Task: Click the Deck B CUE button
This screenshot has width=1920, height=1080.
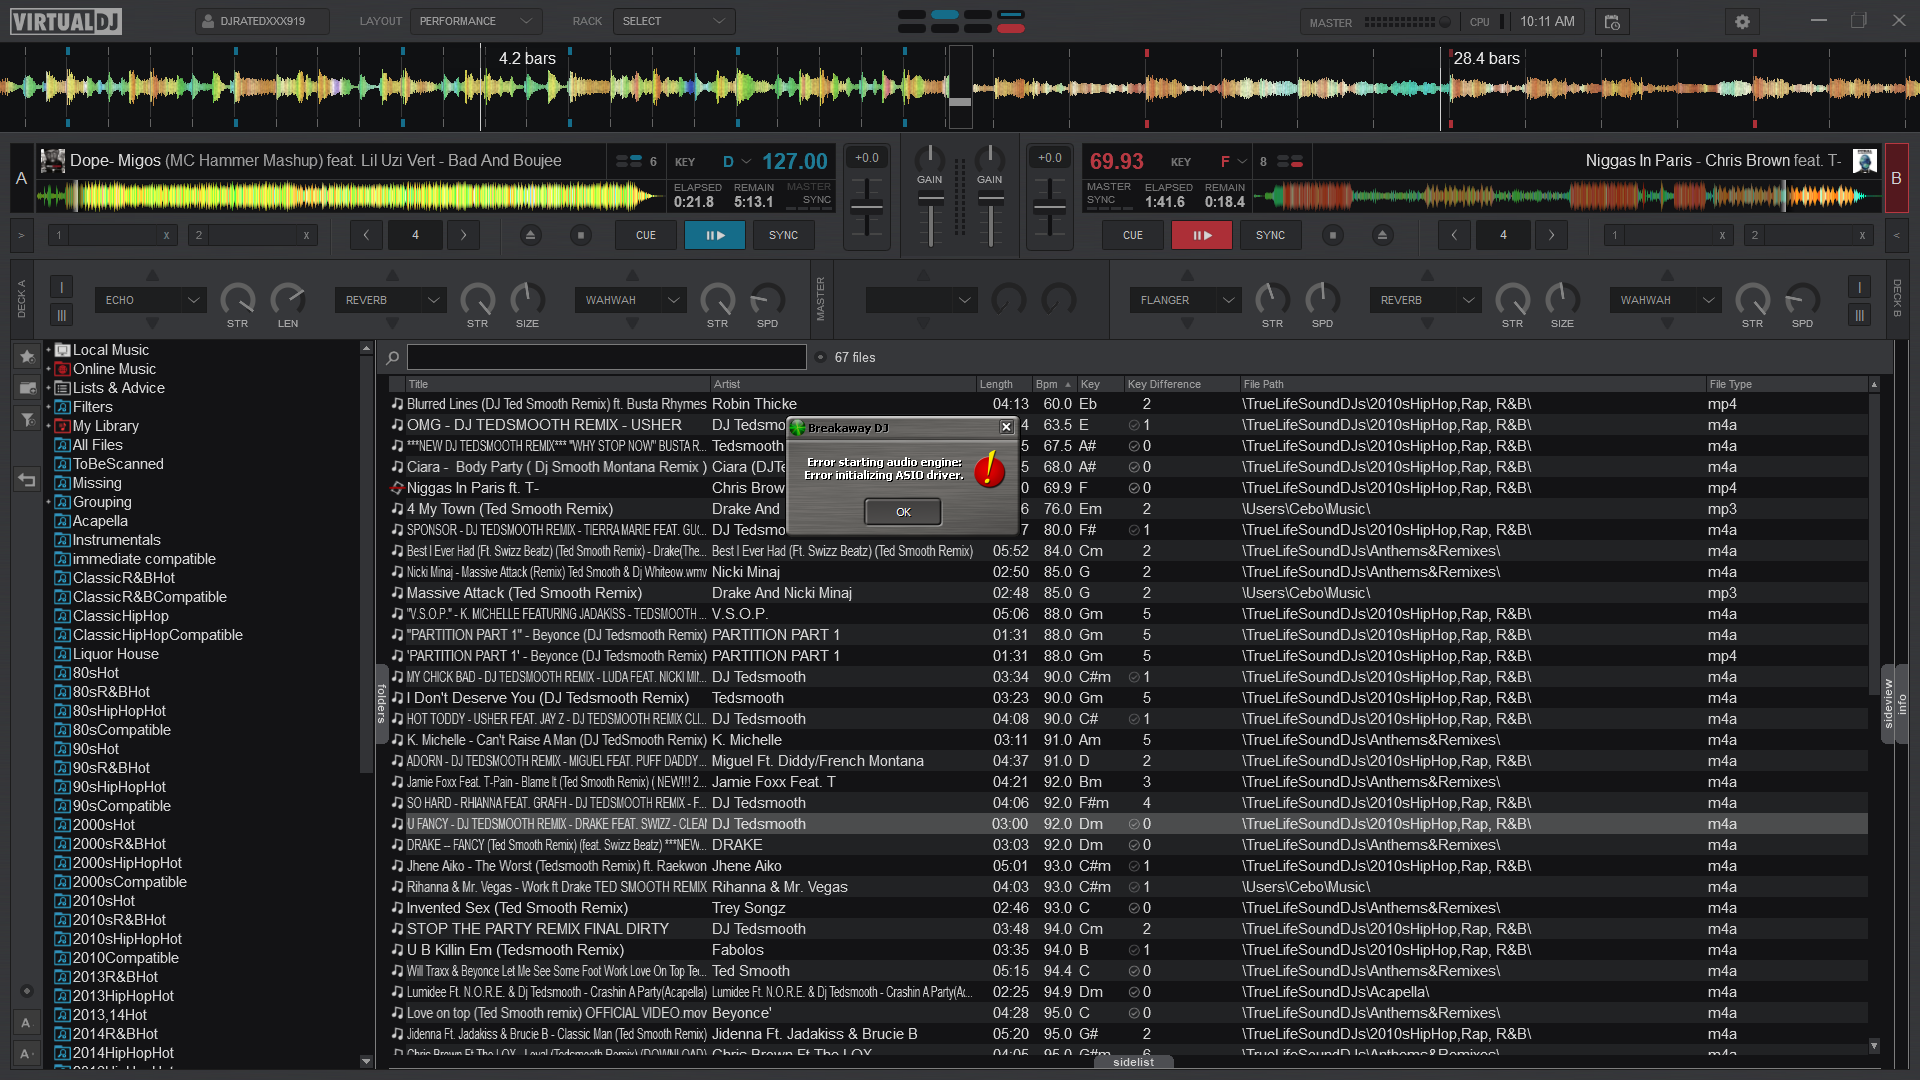Action: click(1133, 236)
